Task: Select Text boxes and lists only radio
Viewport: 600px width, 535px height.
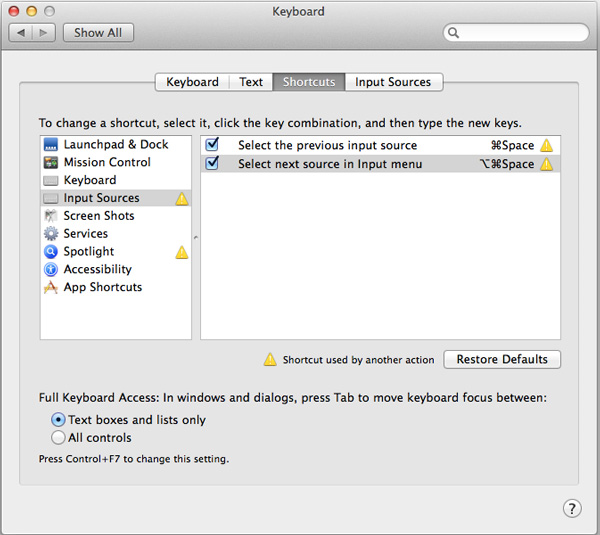Action: 58,420
